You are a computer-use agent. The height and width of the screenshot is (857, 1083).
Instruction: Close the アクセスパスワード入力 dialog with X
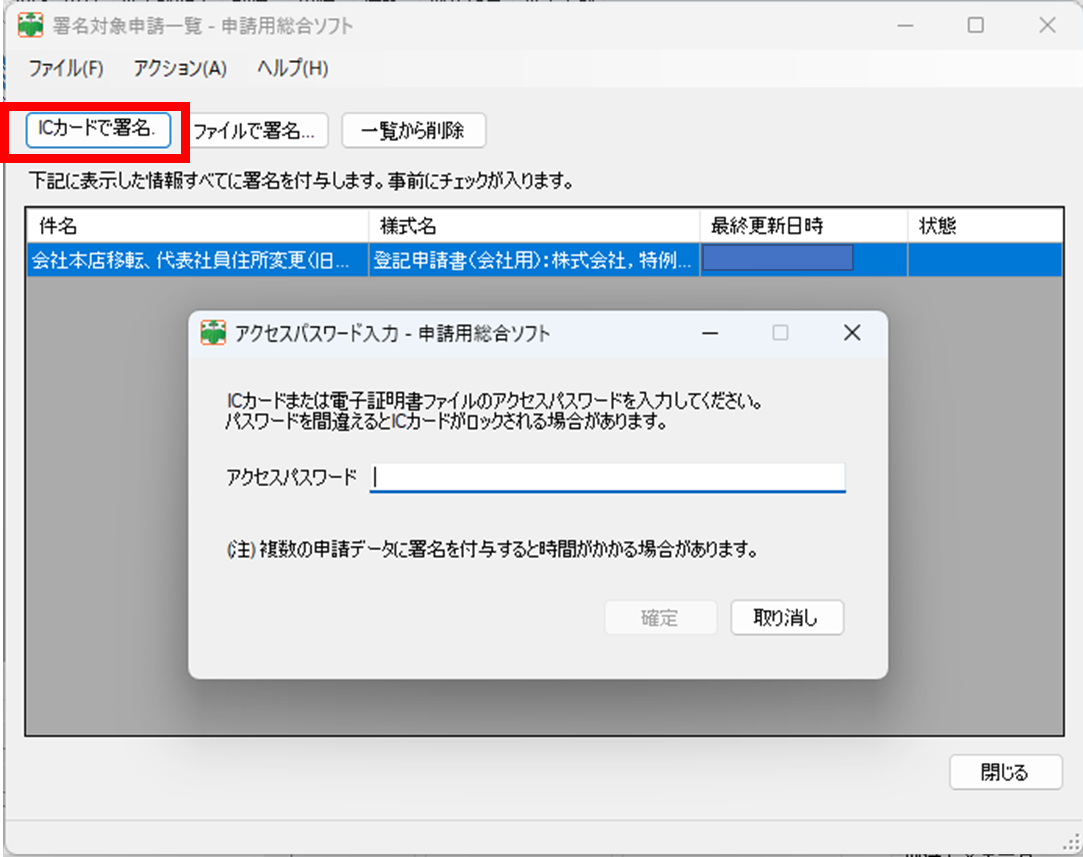(x=852, y=333)
